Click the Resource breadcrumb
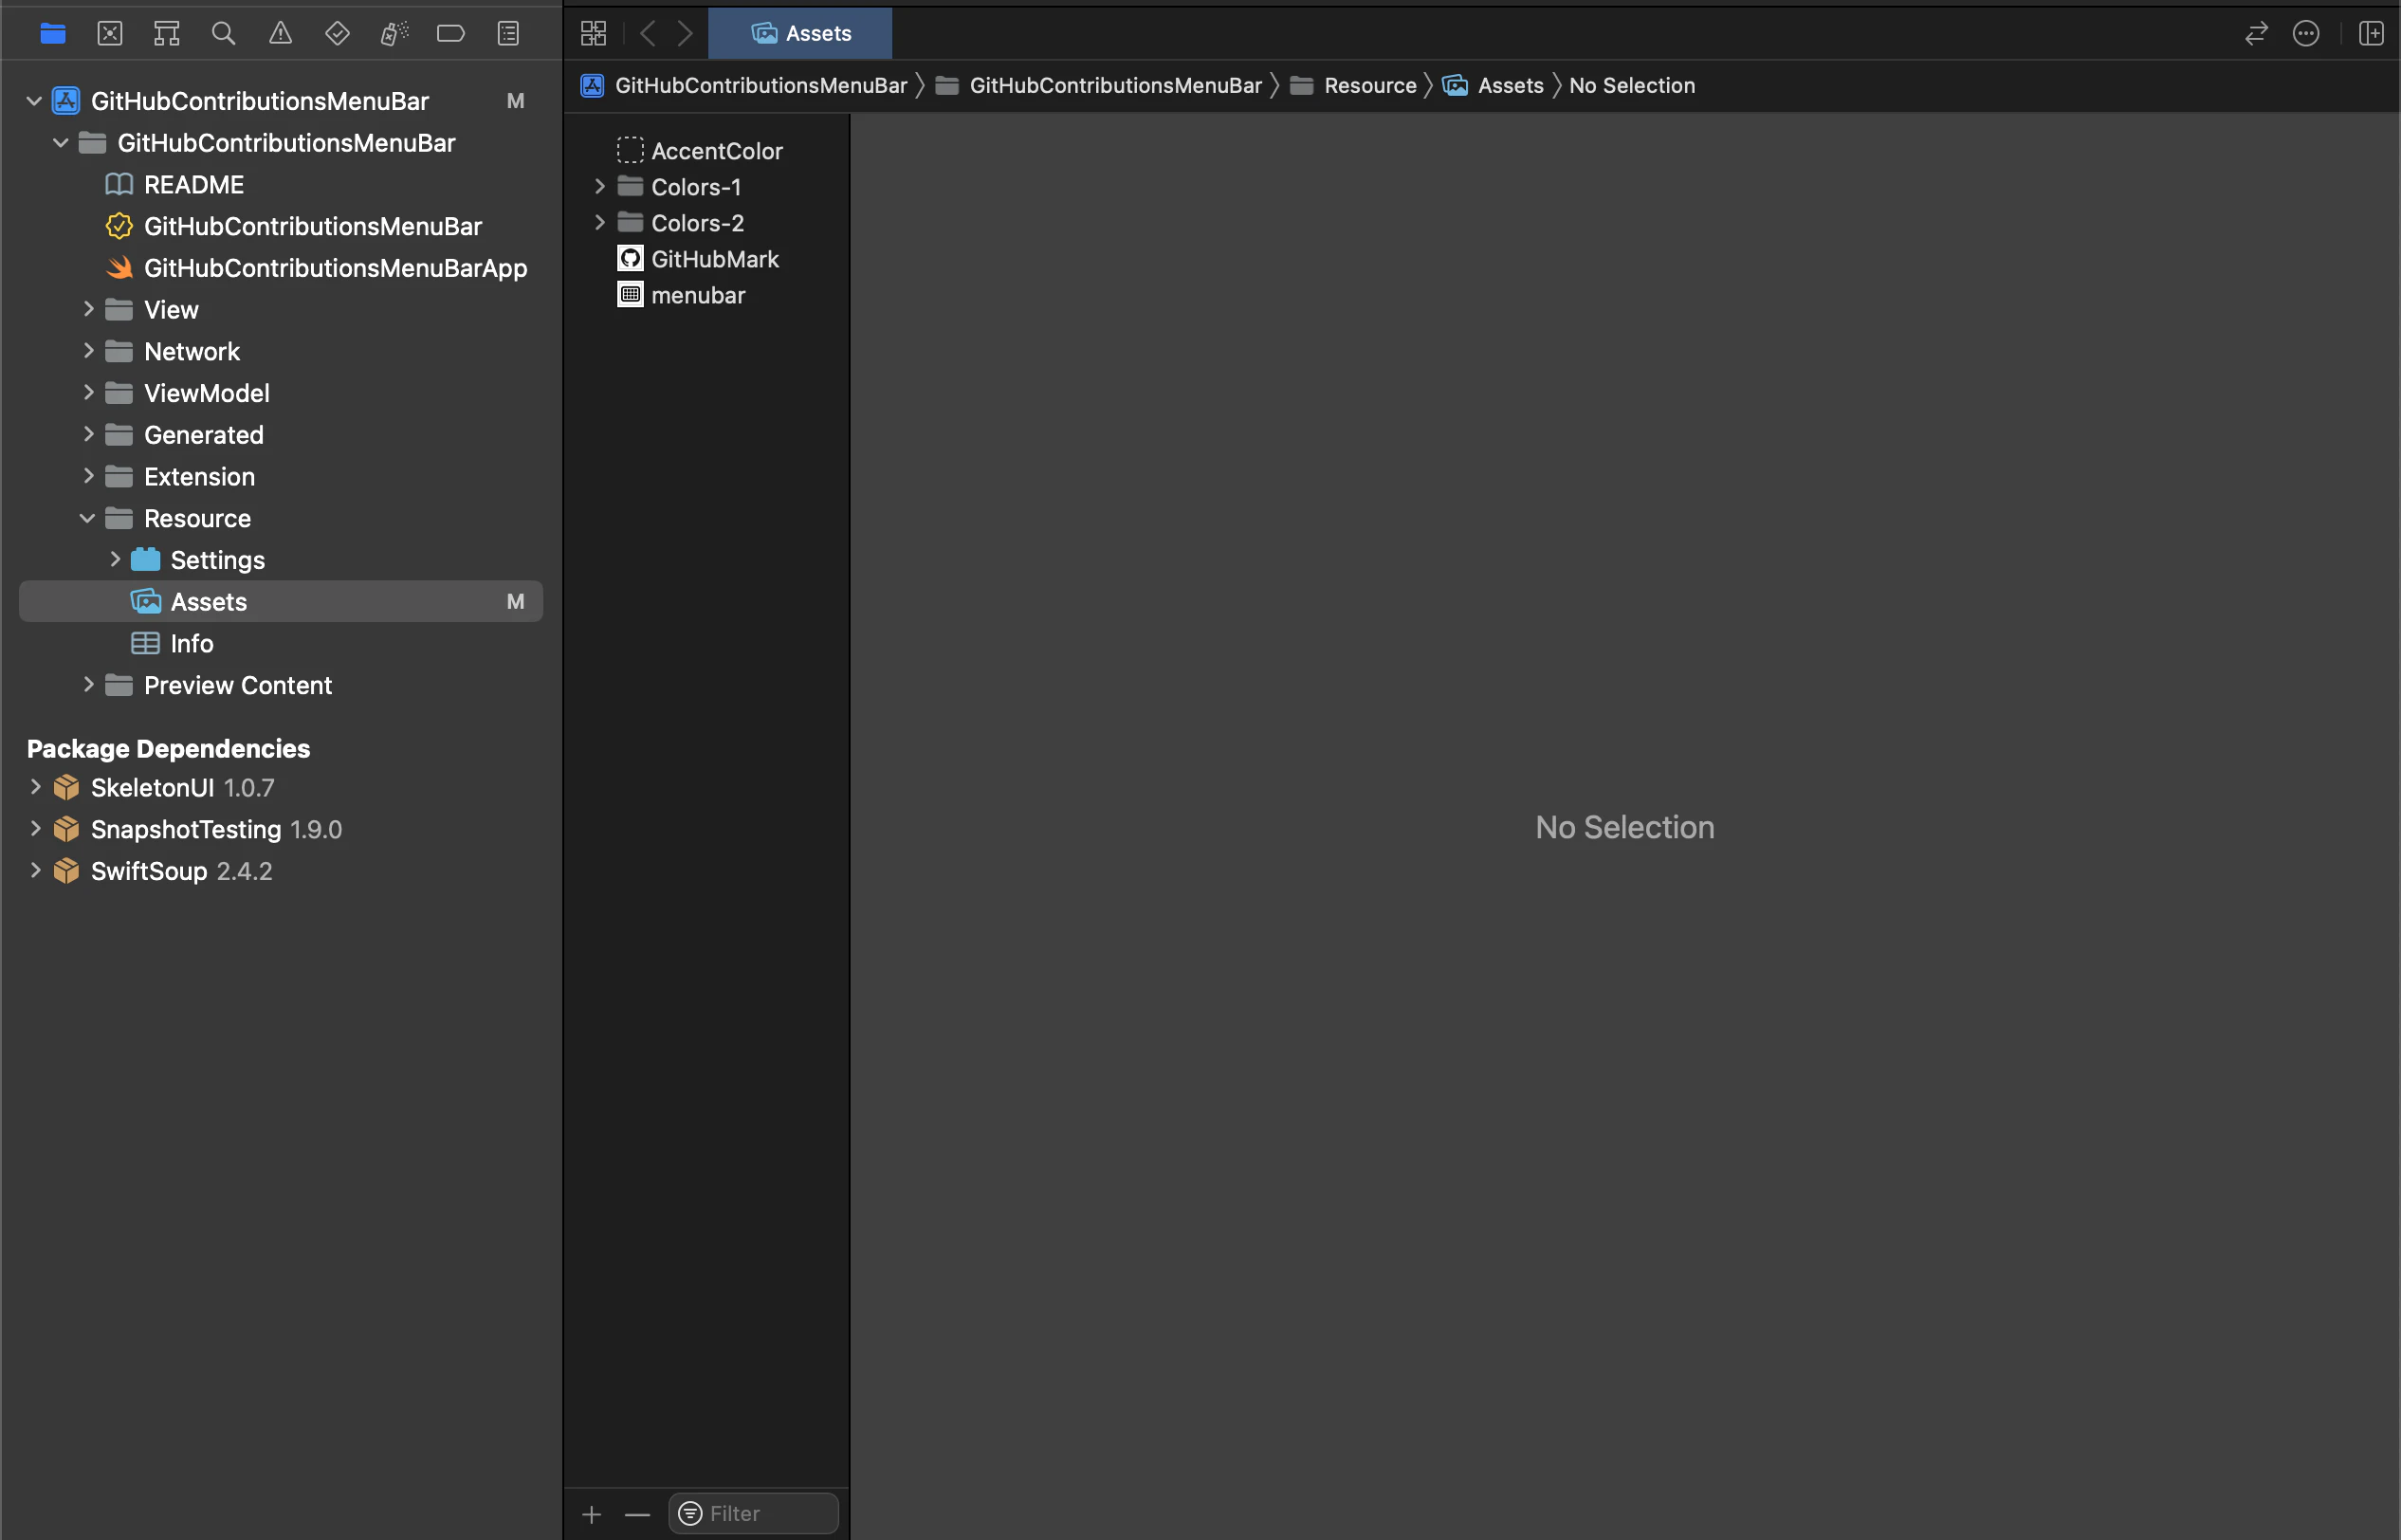The width and height of the screenshot is (2401, 1540). 1353,85
